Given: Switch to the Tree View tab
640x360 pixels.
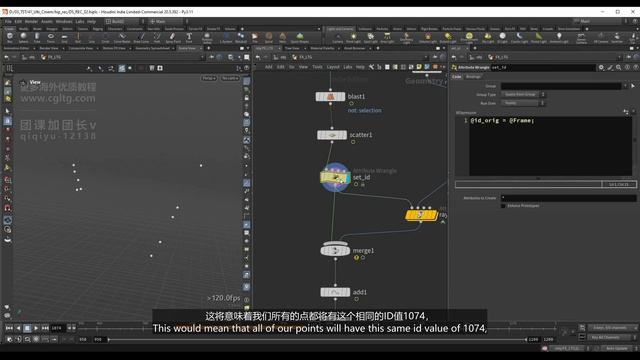Looking at the screenshot, I should (x=292, y=48).
